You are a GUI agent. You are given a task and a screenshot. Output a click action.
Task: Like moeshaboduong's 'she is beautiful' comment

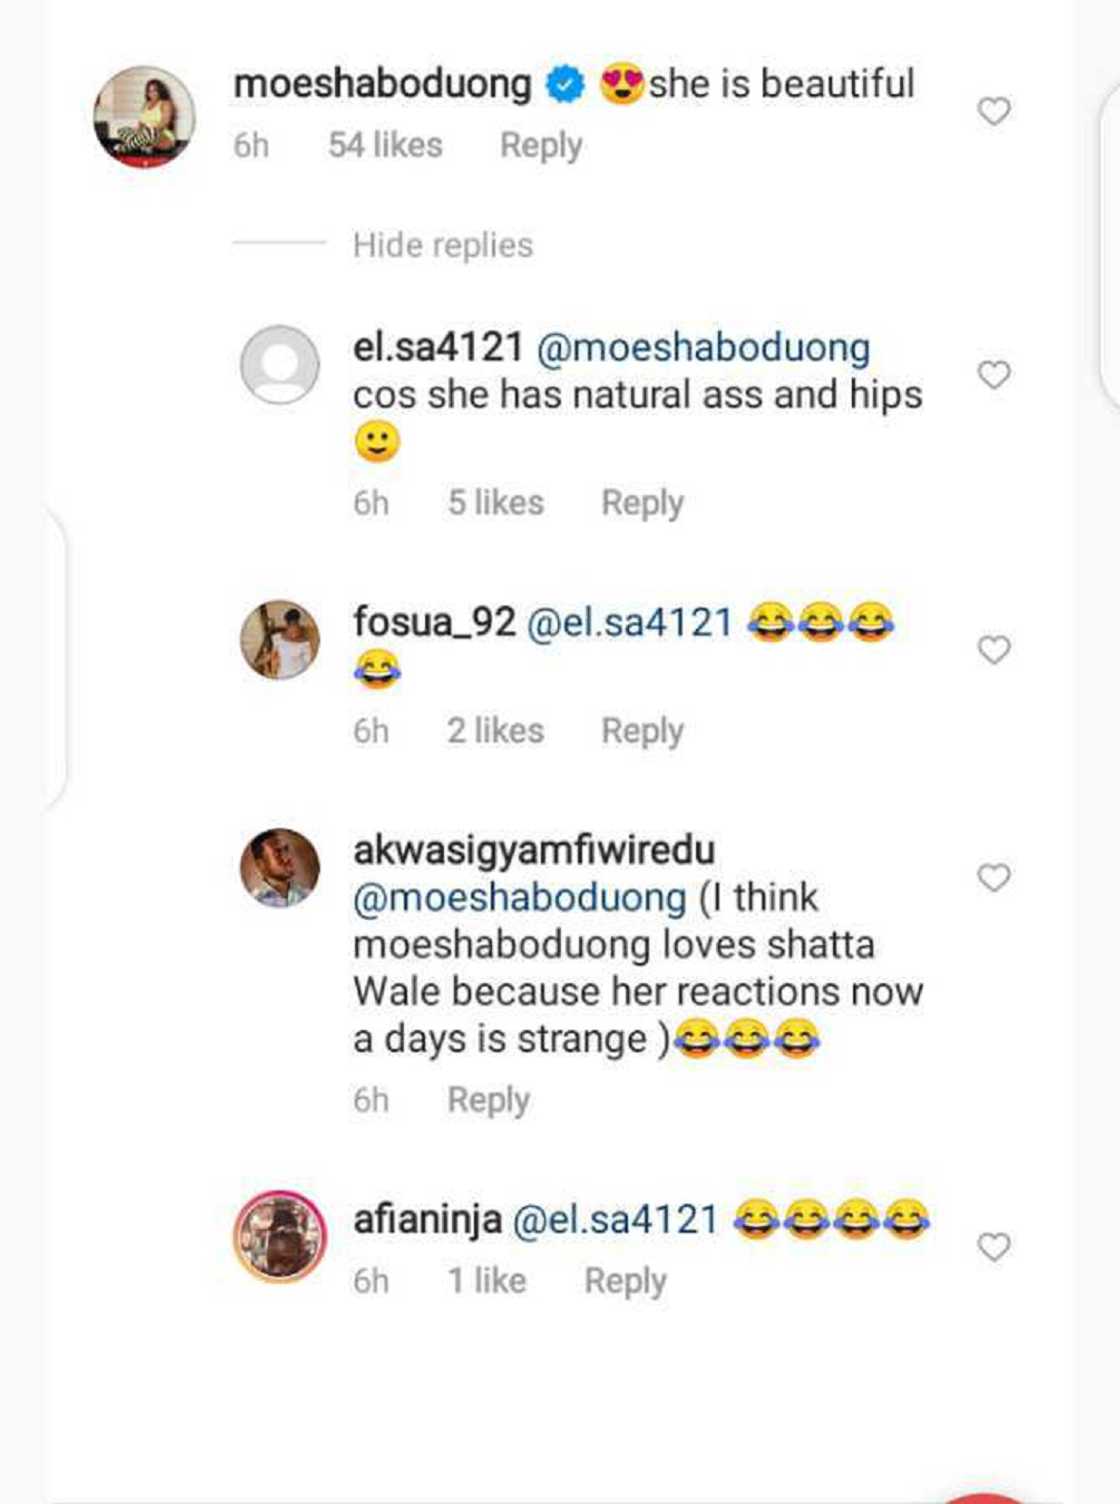click(994, 113)
